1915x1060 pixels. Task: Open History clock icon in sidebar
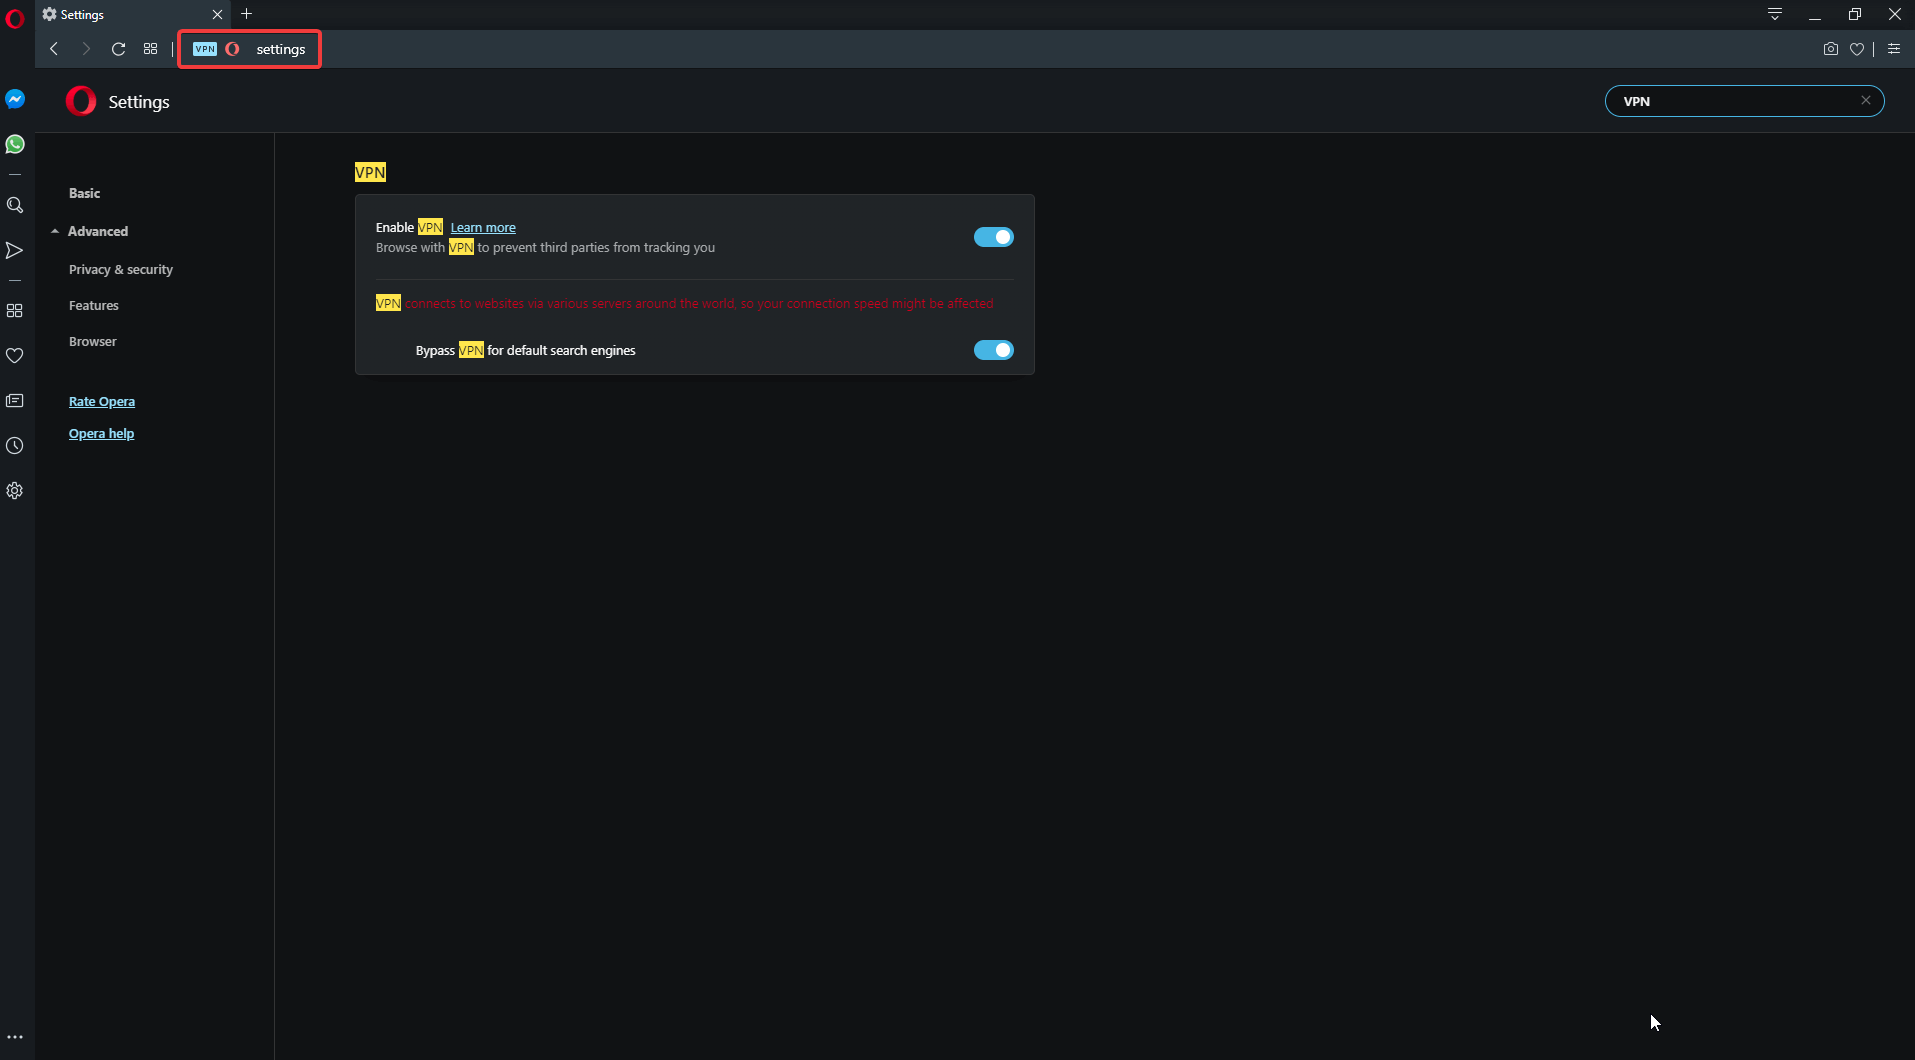(x=15, y=446)
